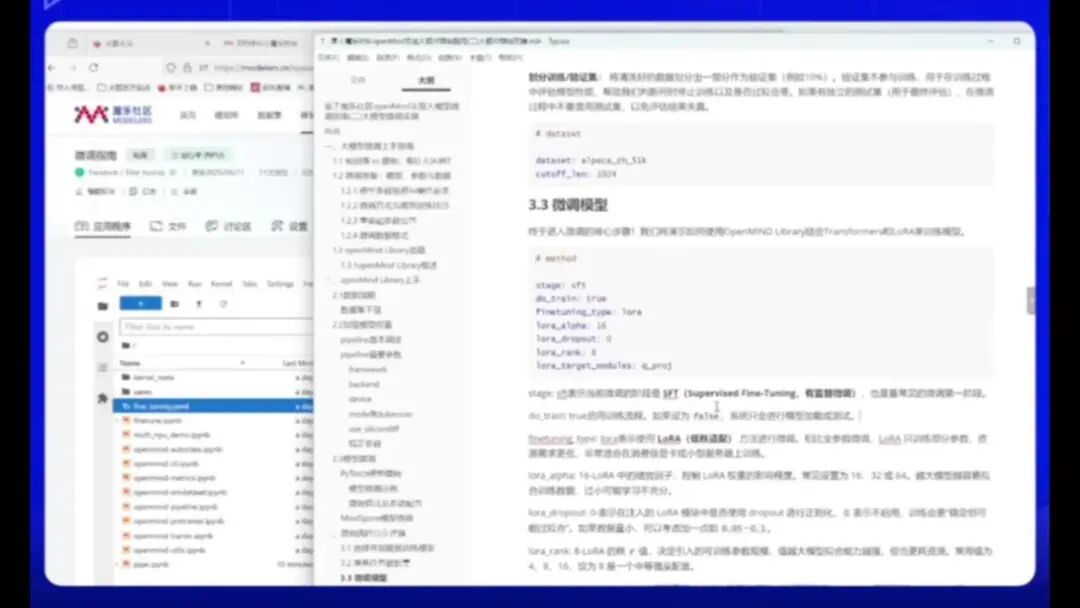Click the upload files icon in JupyterLab

199,304
